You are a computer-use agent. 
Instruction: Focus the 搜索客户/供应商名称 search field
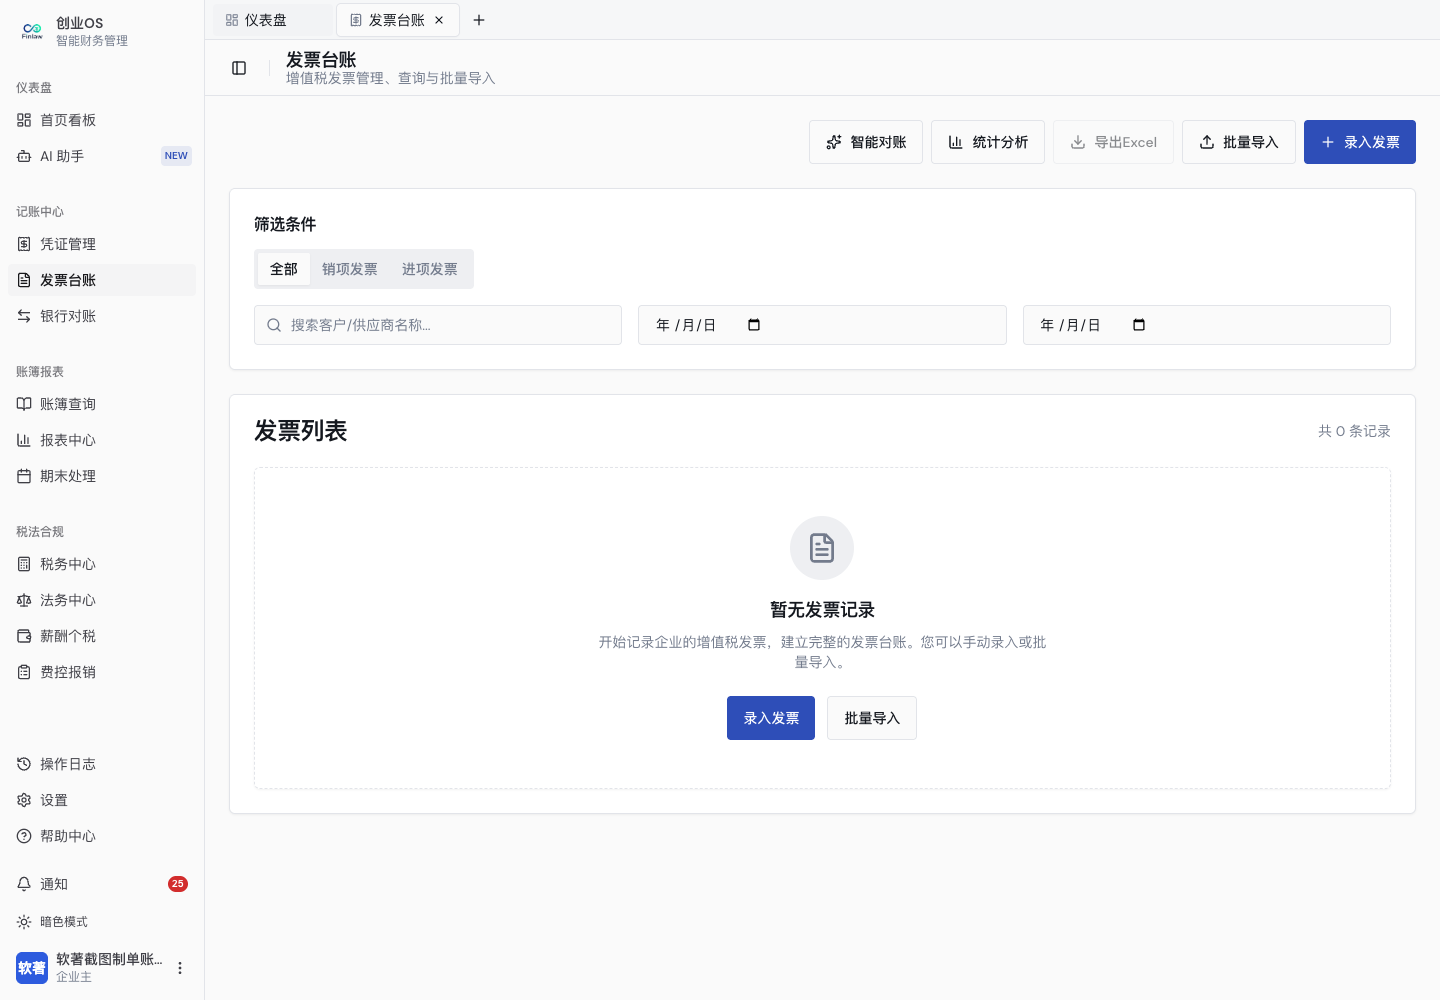(x=438, y=325)
